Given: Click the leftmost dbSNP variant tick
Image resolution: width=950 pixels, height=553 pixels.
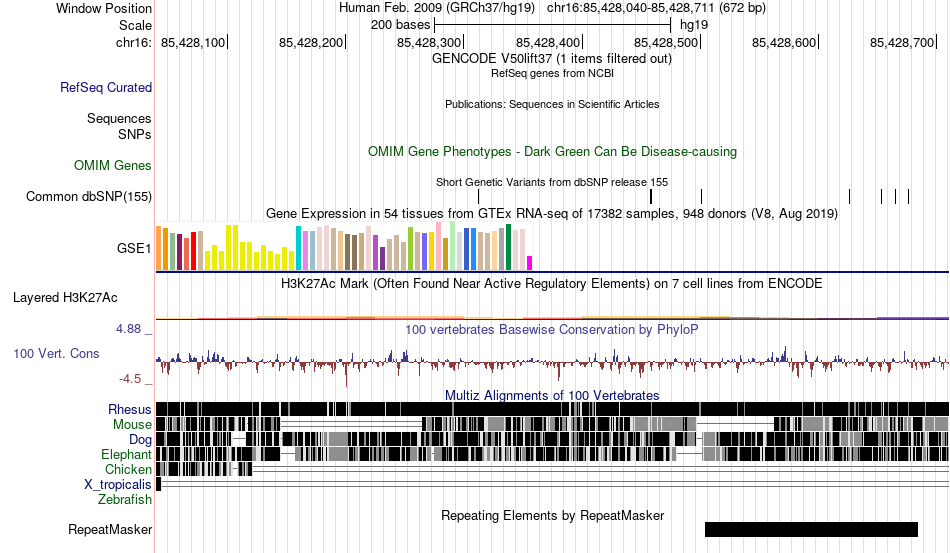Looking at the screenshot, I should point(479,196).
